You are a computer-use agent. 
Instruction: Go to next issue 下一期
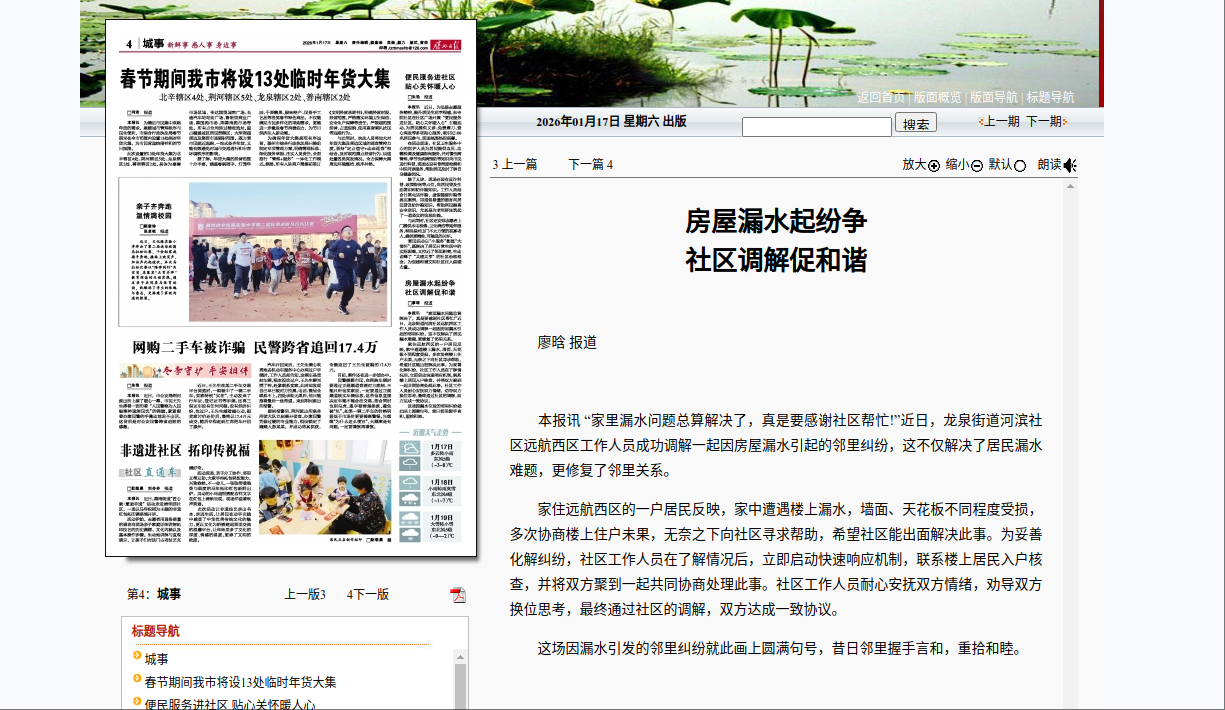coord(1043,121)
